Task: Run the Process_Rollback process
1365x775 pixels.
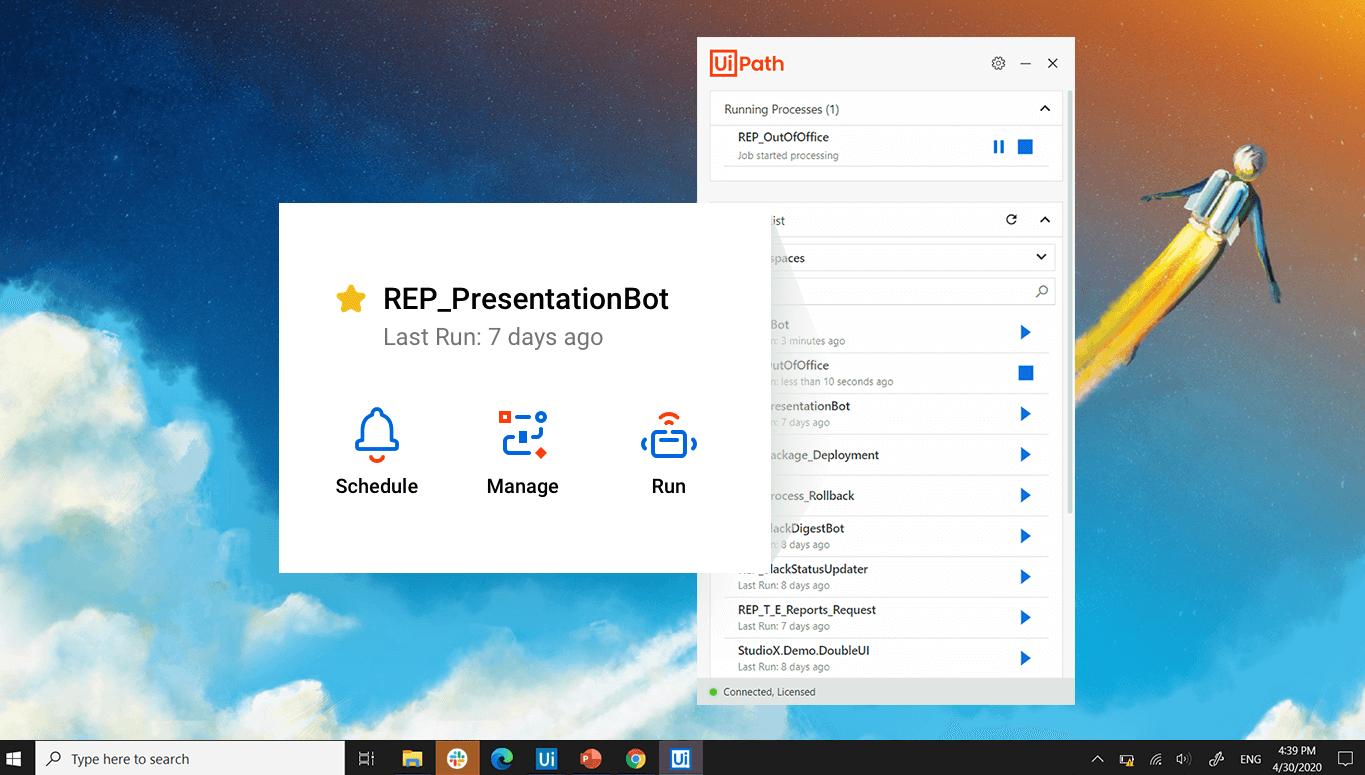Action: click(1025, 495)
